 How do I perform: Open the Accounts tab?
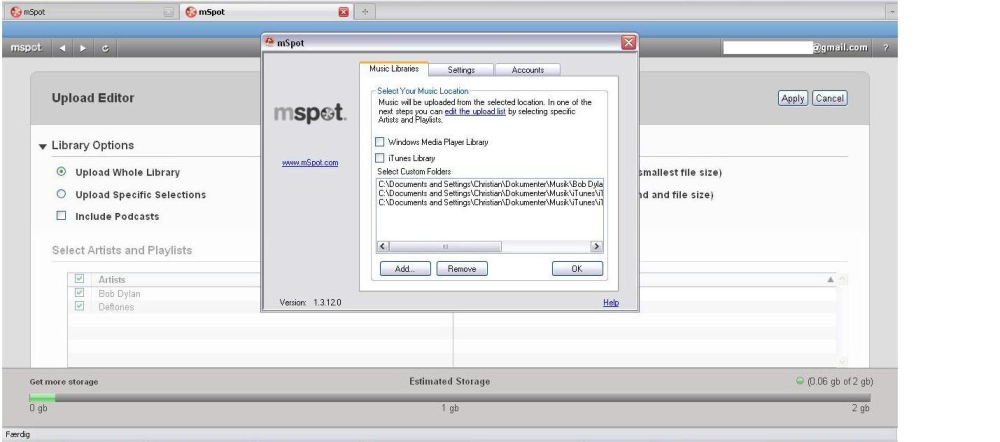527,70
